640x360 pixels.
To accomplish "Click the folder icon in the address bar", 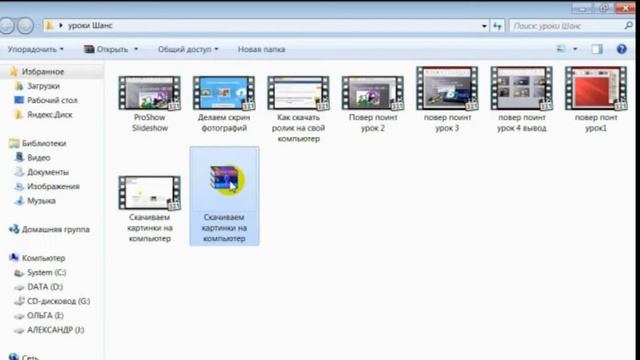I will pos(49,26).
